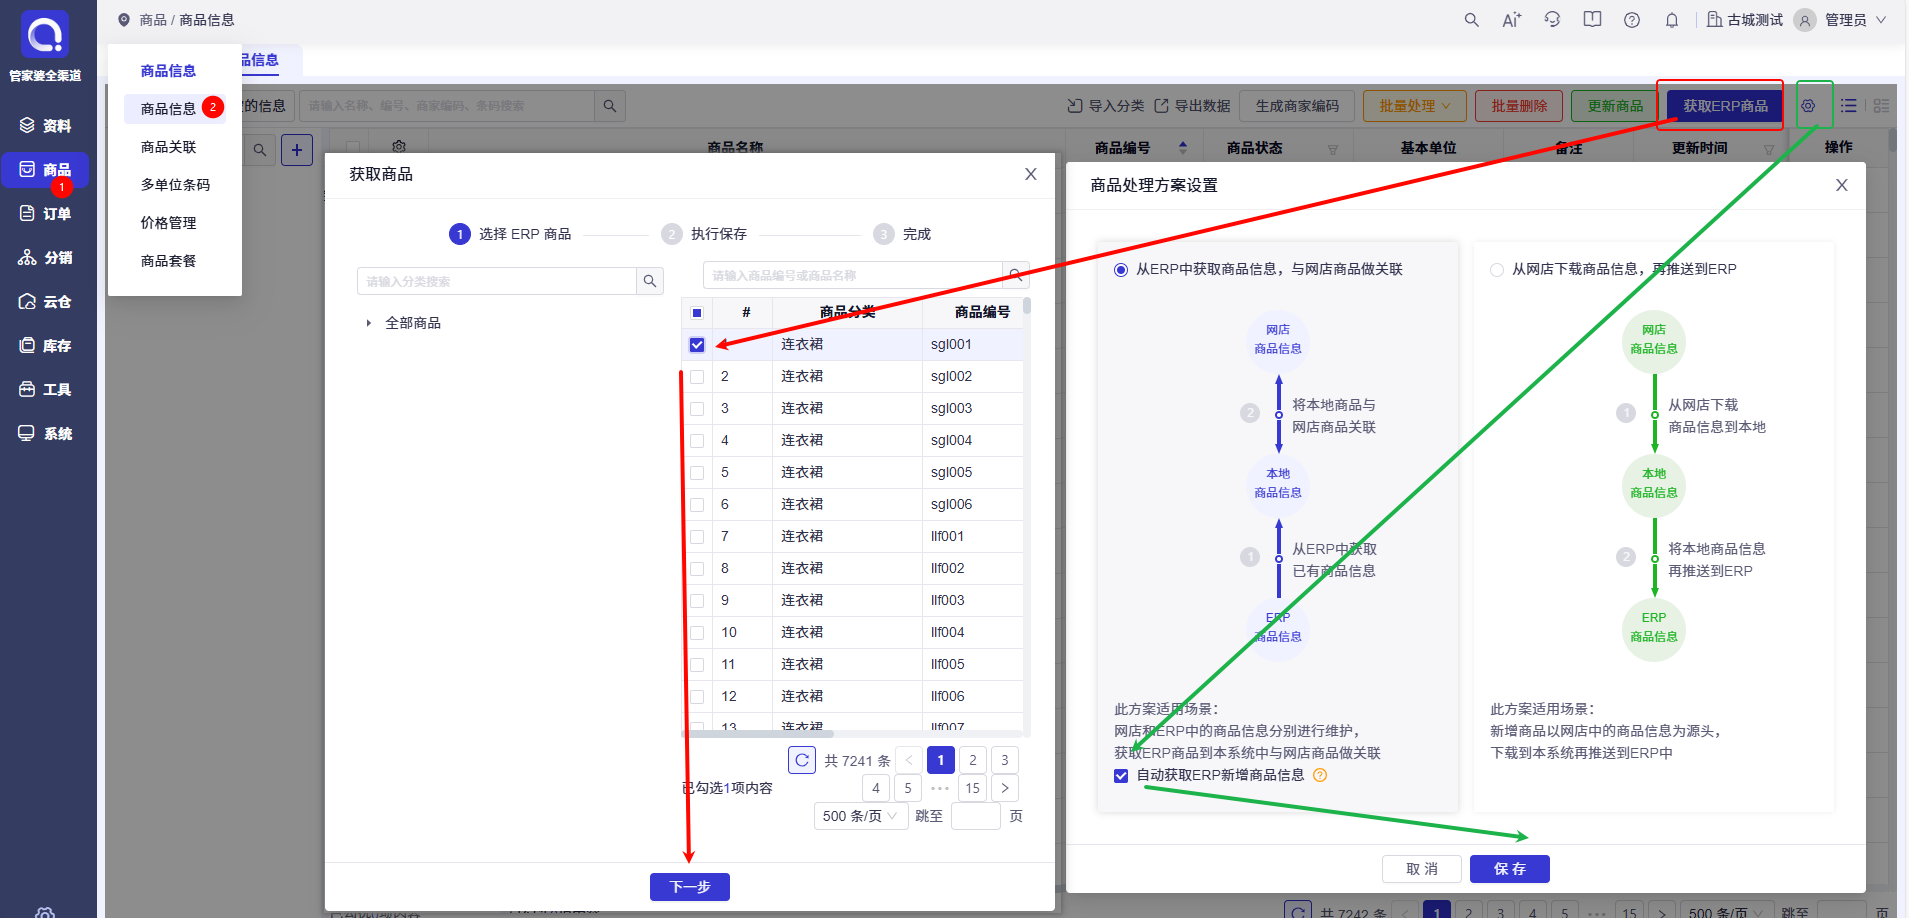Click the search magnifier icon in top bar

[1471, 20]
